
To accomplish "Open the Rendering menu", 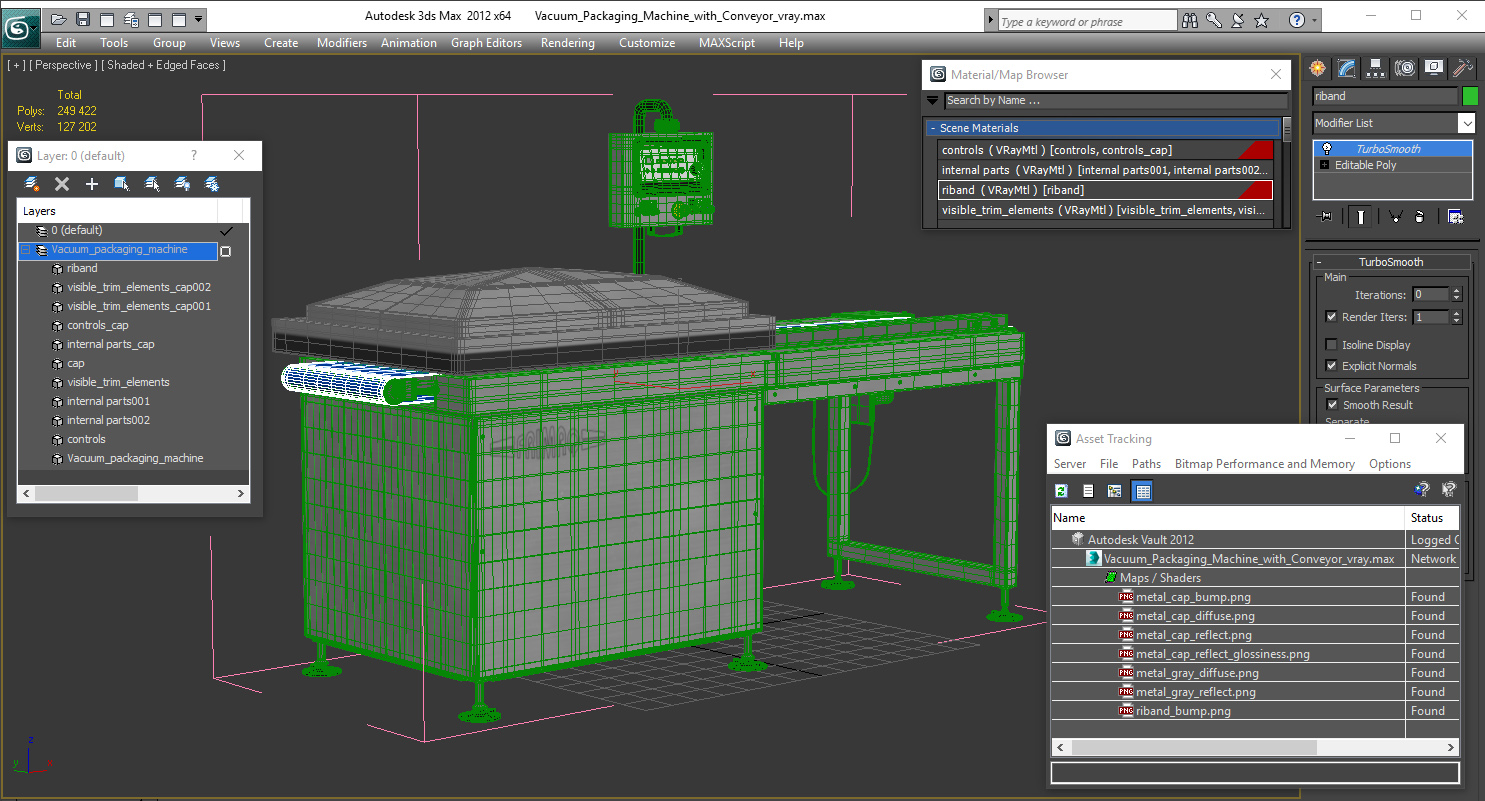I will pyautogui.click(x=567, y=43).
